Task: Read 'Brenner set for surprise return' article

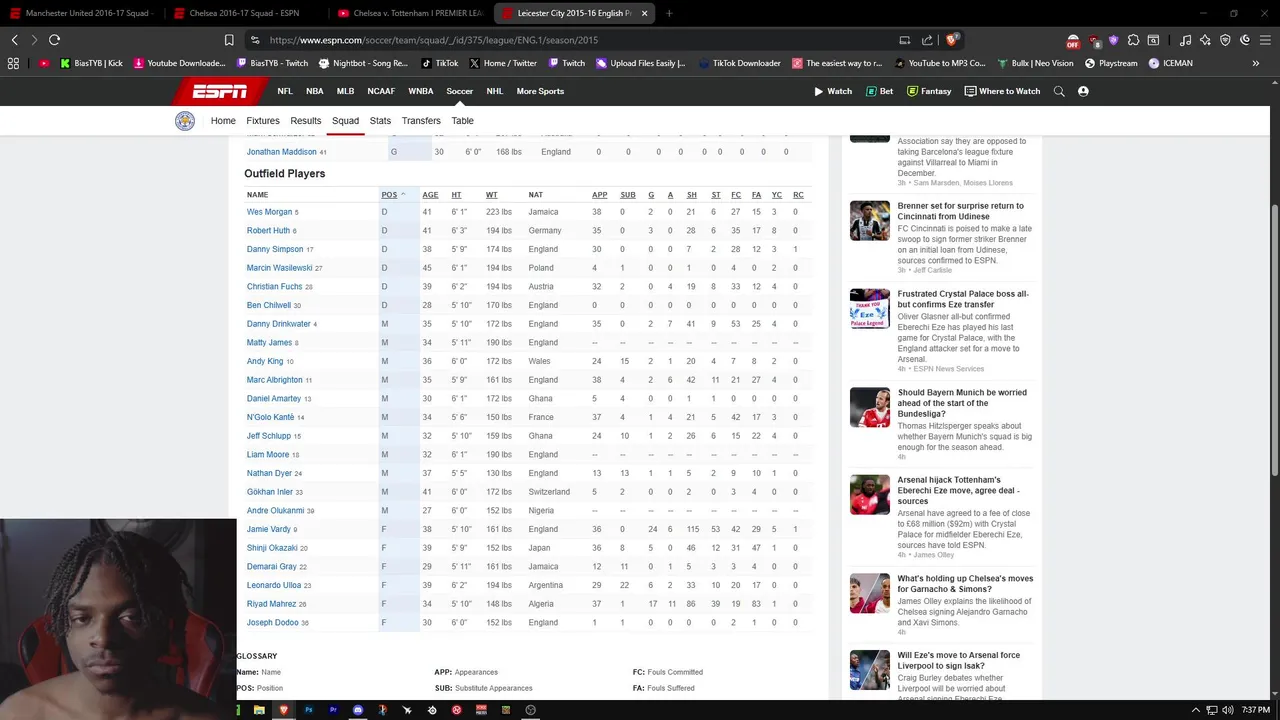Action: tap(961, 211)
